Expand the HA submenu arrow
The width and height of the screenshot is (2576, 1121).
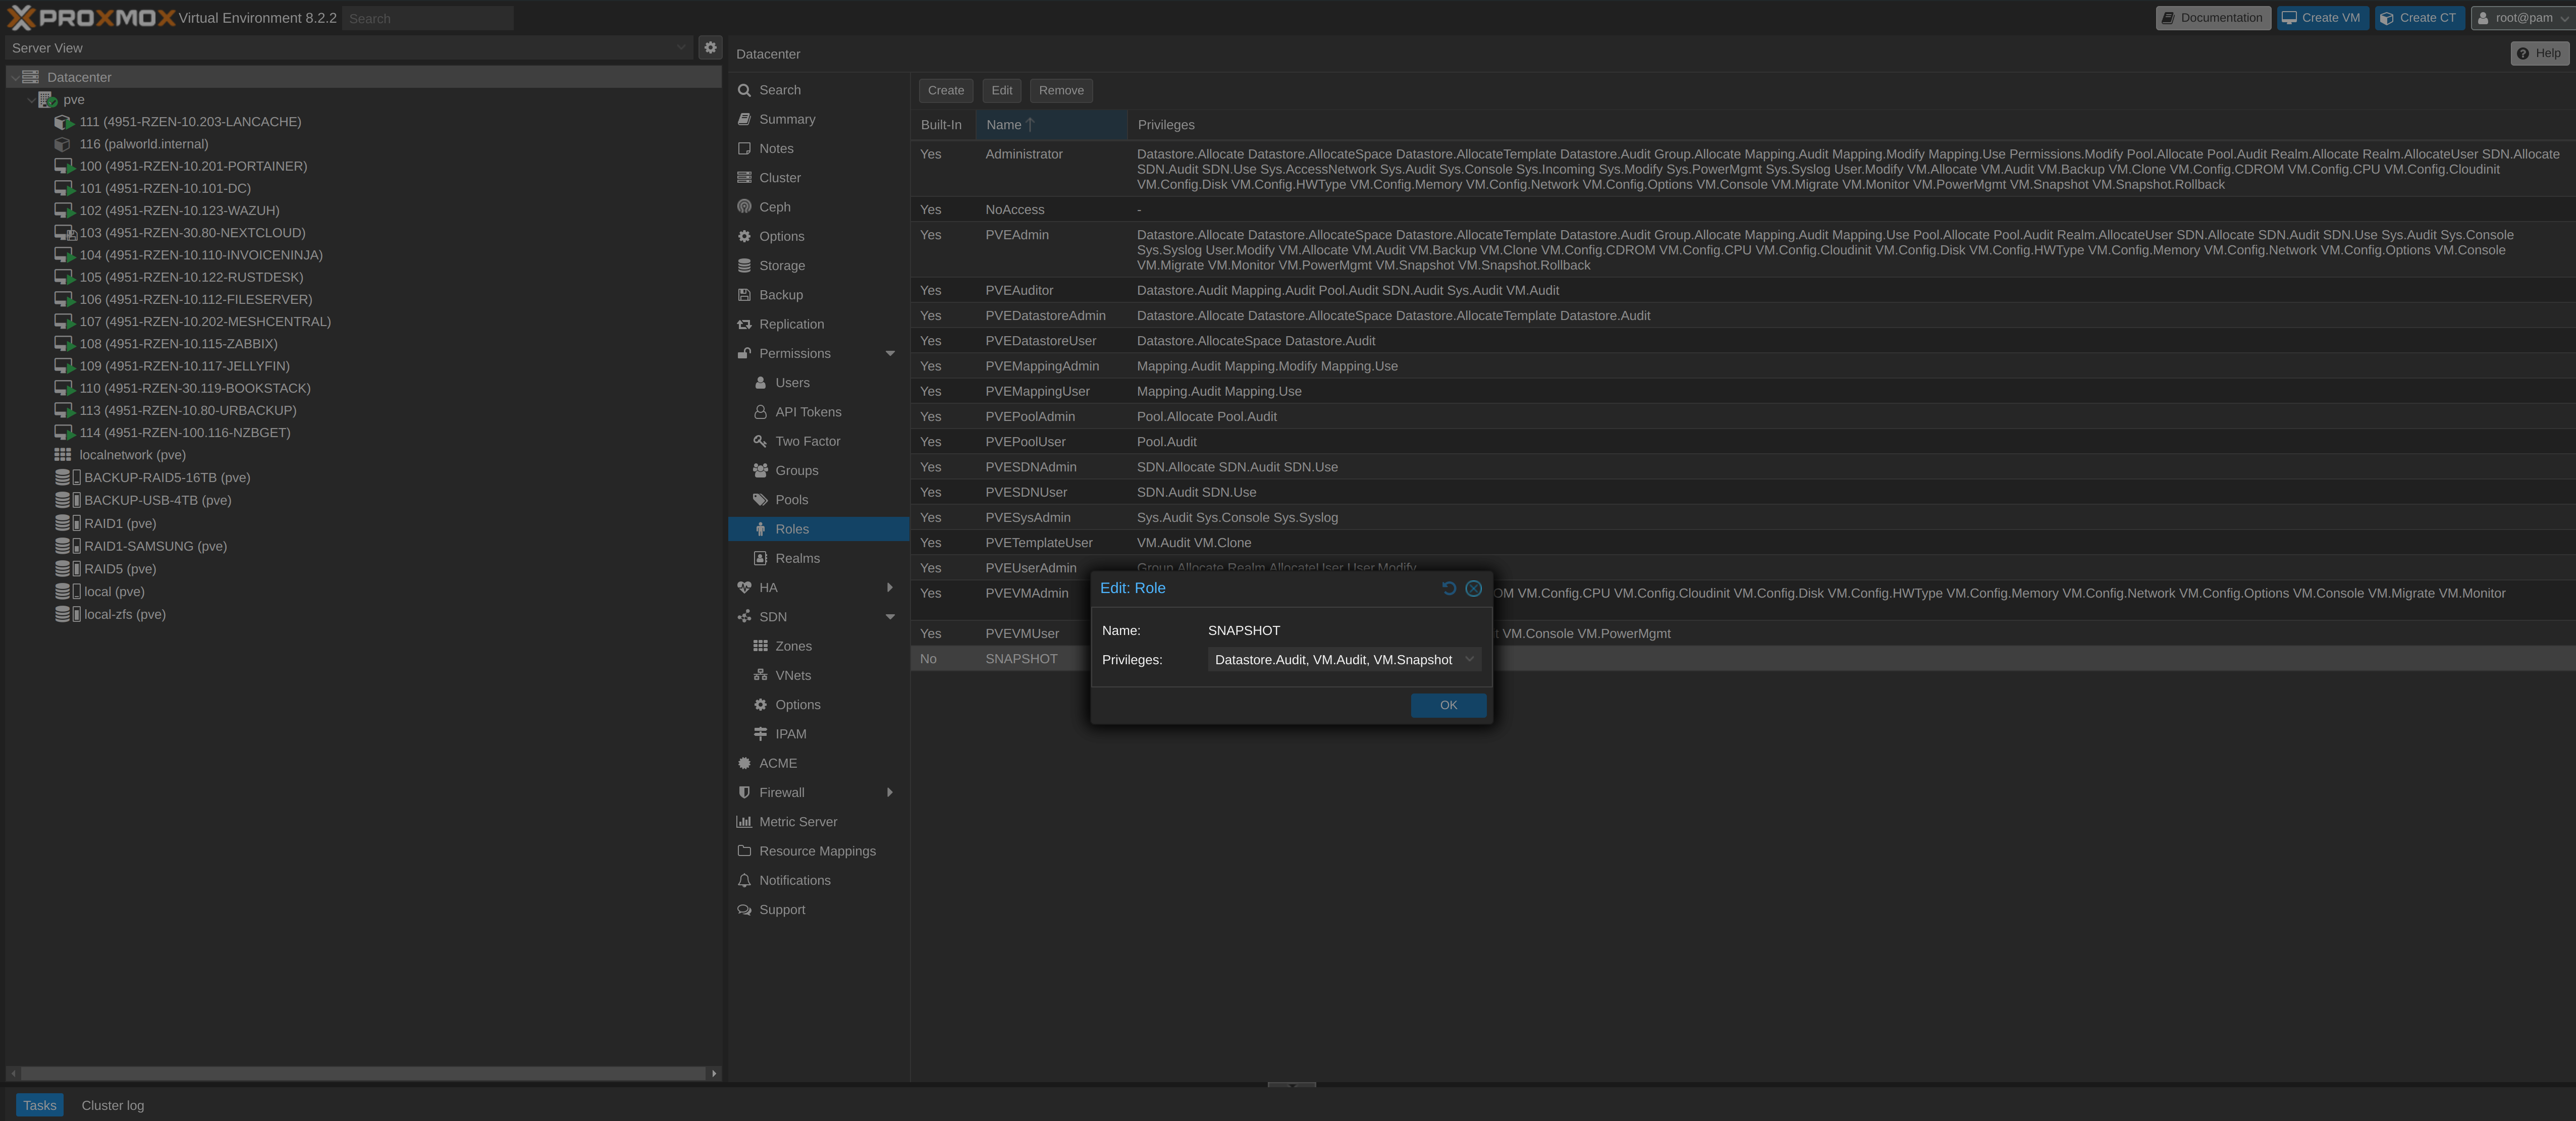point(889,587)
